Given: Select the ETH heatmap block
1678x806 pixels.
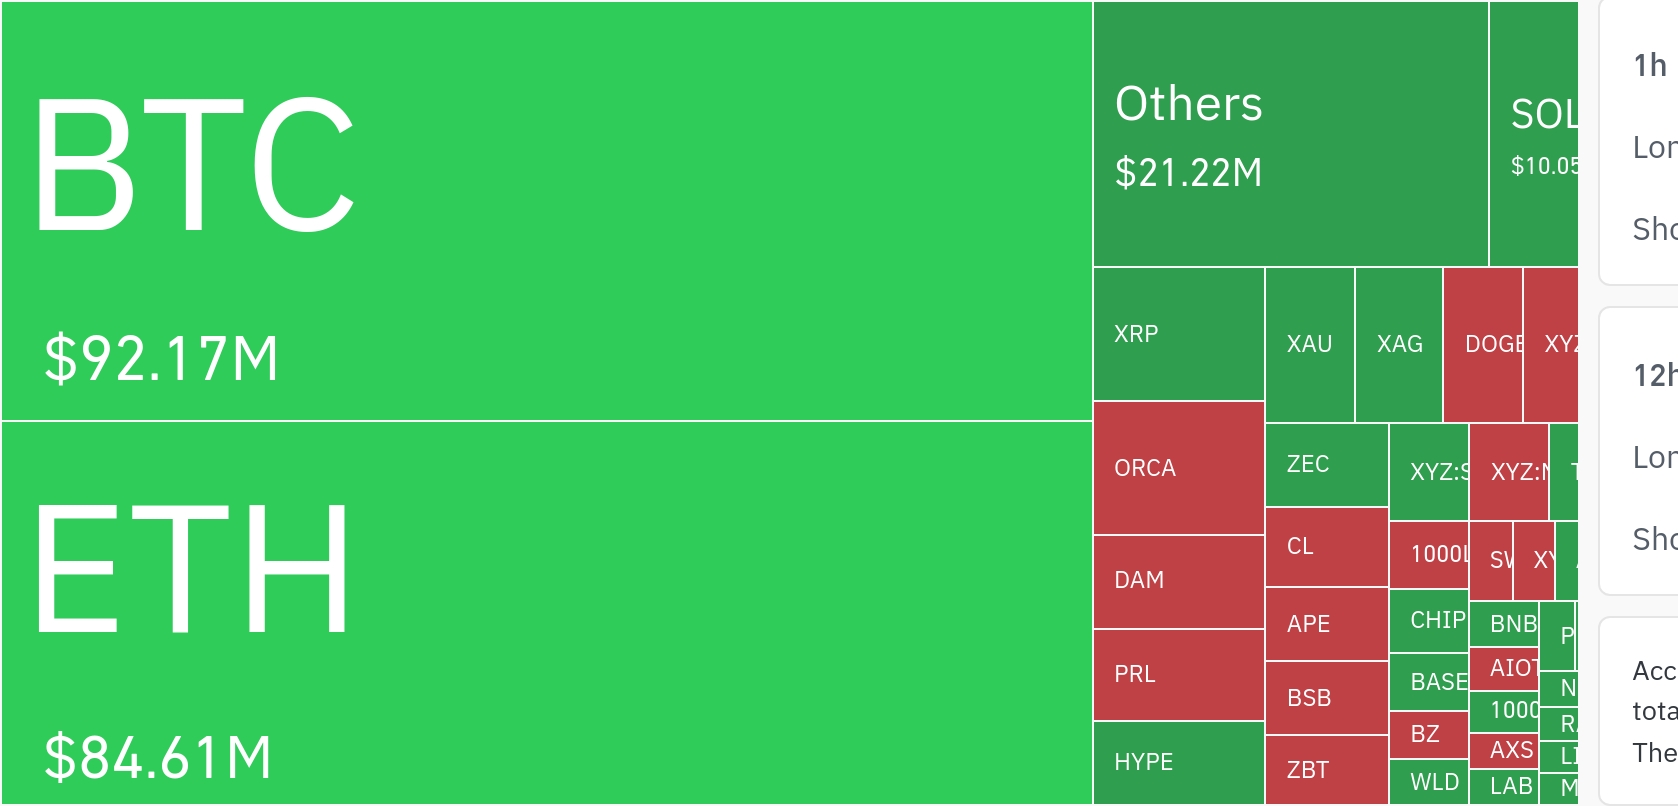Looking at the screenshot, I should (x=546, y=612).
